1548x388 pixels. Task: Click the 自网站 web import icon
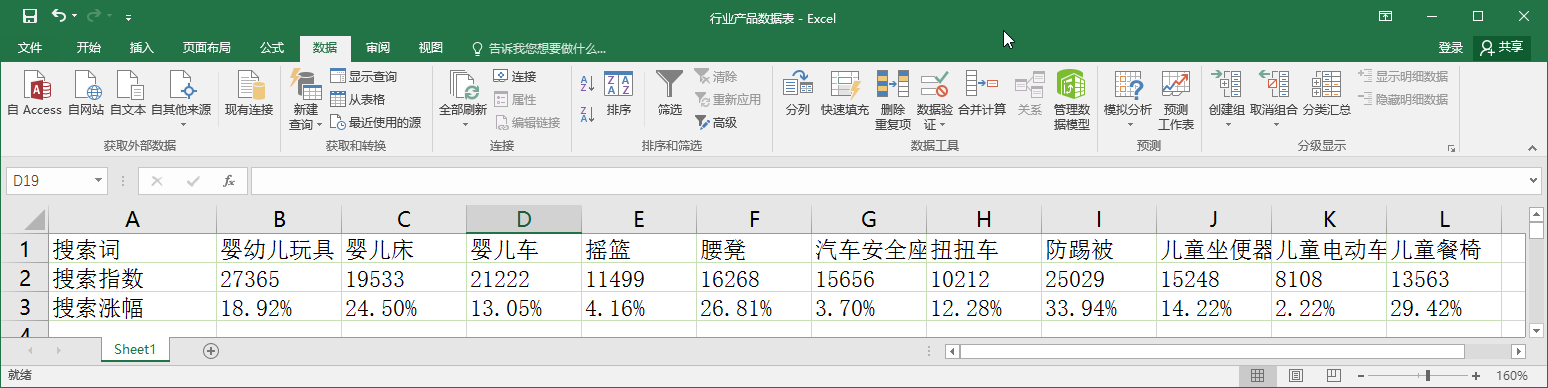coord(86,93)
